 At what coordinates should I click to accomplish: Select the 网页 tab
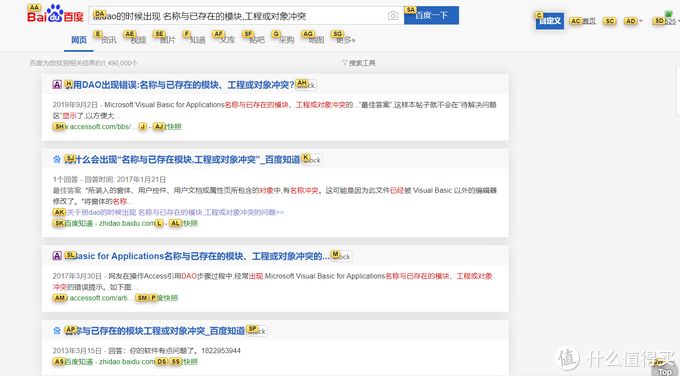pos(79,40)
